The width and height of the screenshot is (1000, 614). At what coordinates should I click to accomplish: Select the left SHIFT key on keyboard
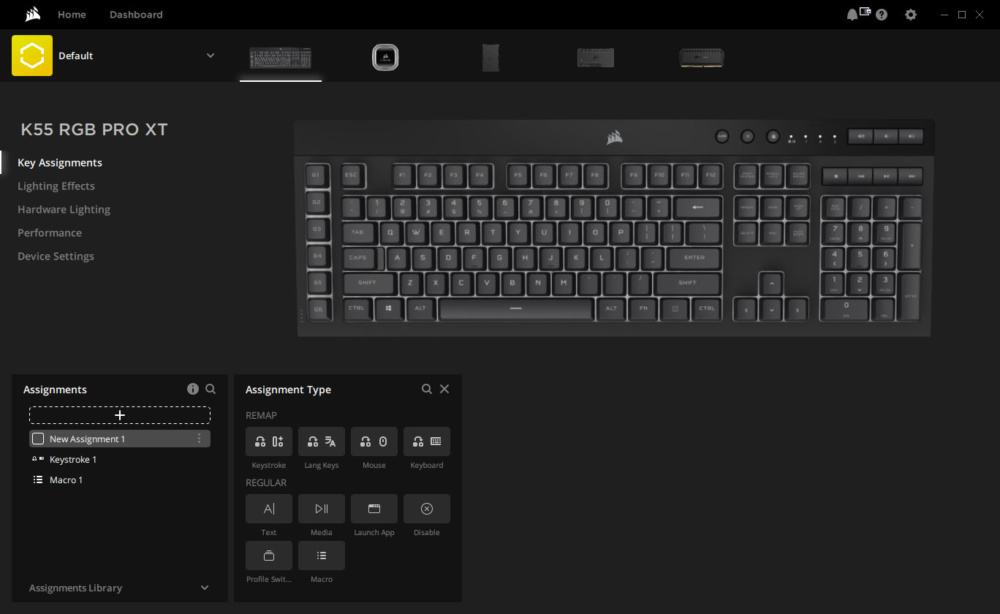[x=368, y=284]
